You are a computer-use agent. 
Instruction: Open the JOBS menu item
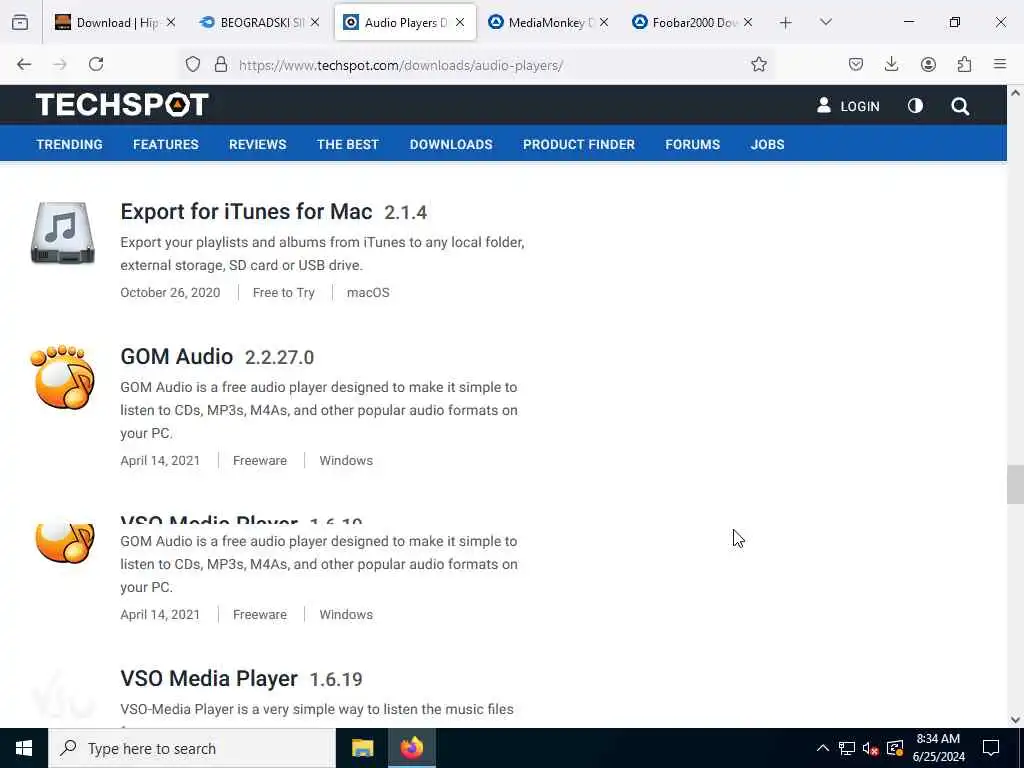click(767, 144)
